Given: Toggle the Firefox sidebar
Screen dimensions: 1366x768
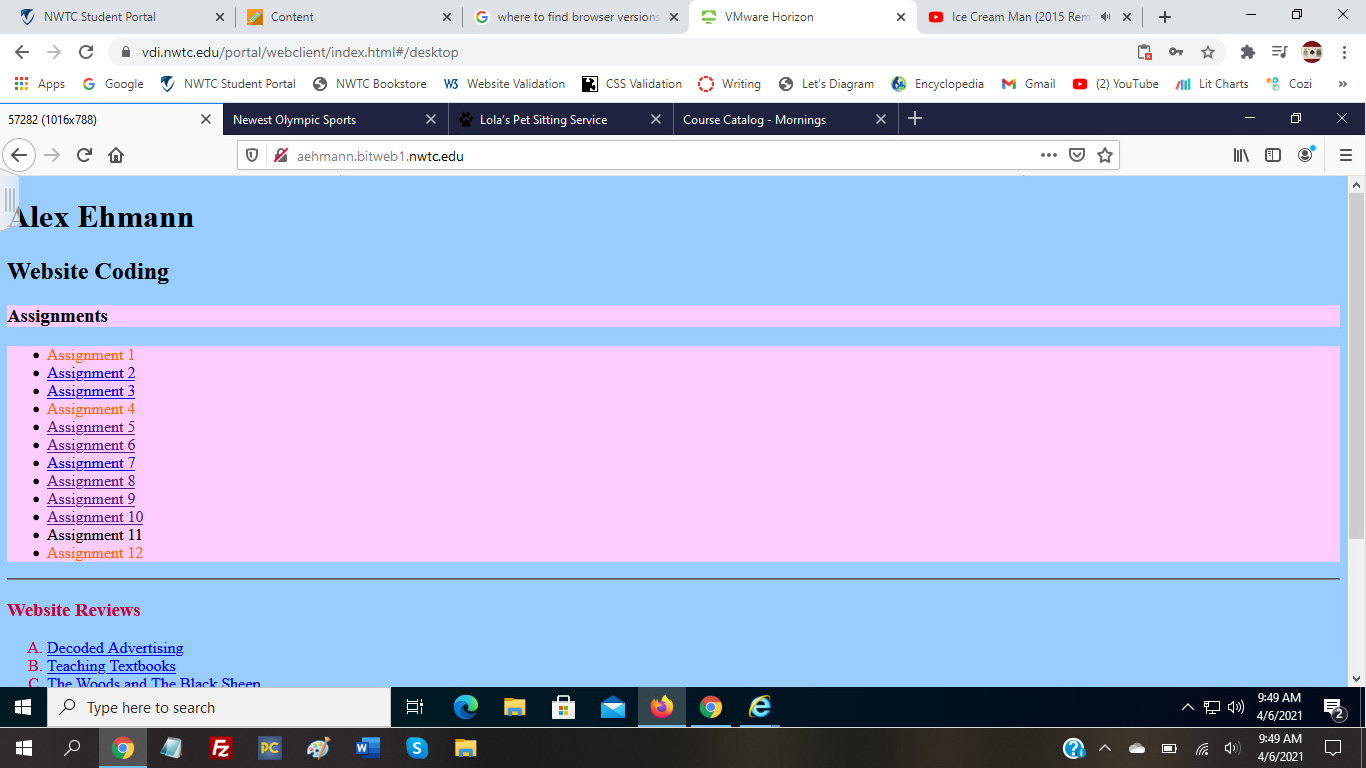Looking at the screenshot, I should [x=1271, y=155].
